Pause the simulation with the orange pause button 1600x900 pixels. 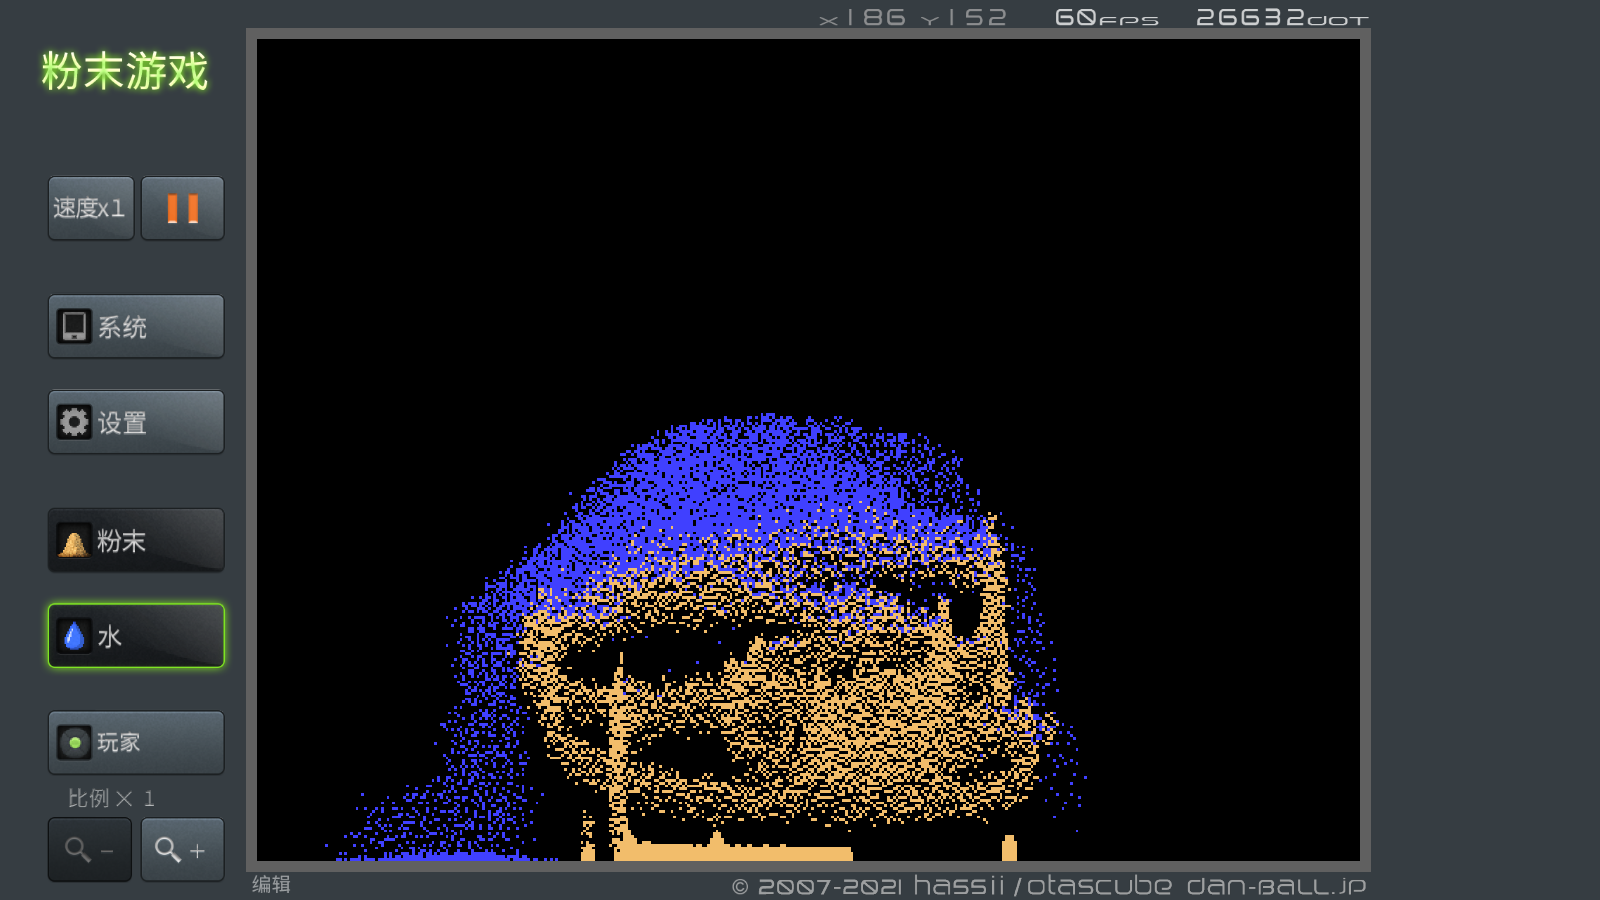(182, 208)
